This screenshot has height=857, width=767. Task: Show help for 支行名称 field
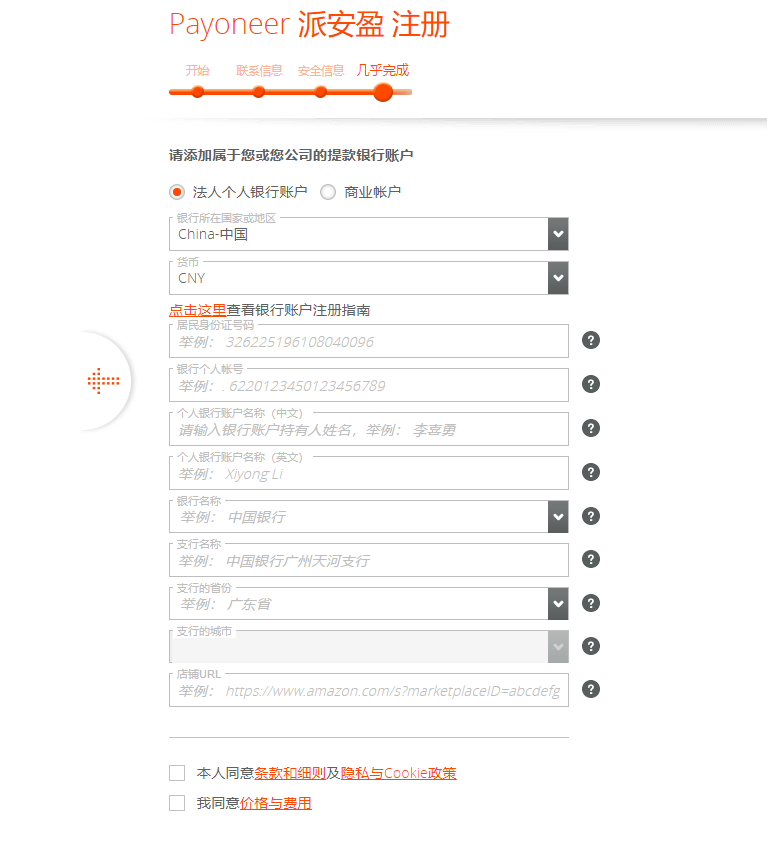tap(591, 559)
